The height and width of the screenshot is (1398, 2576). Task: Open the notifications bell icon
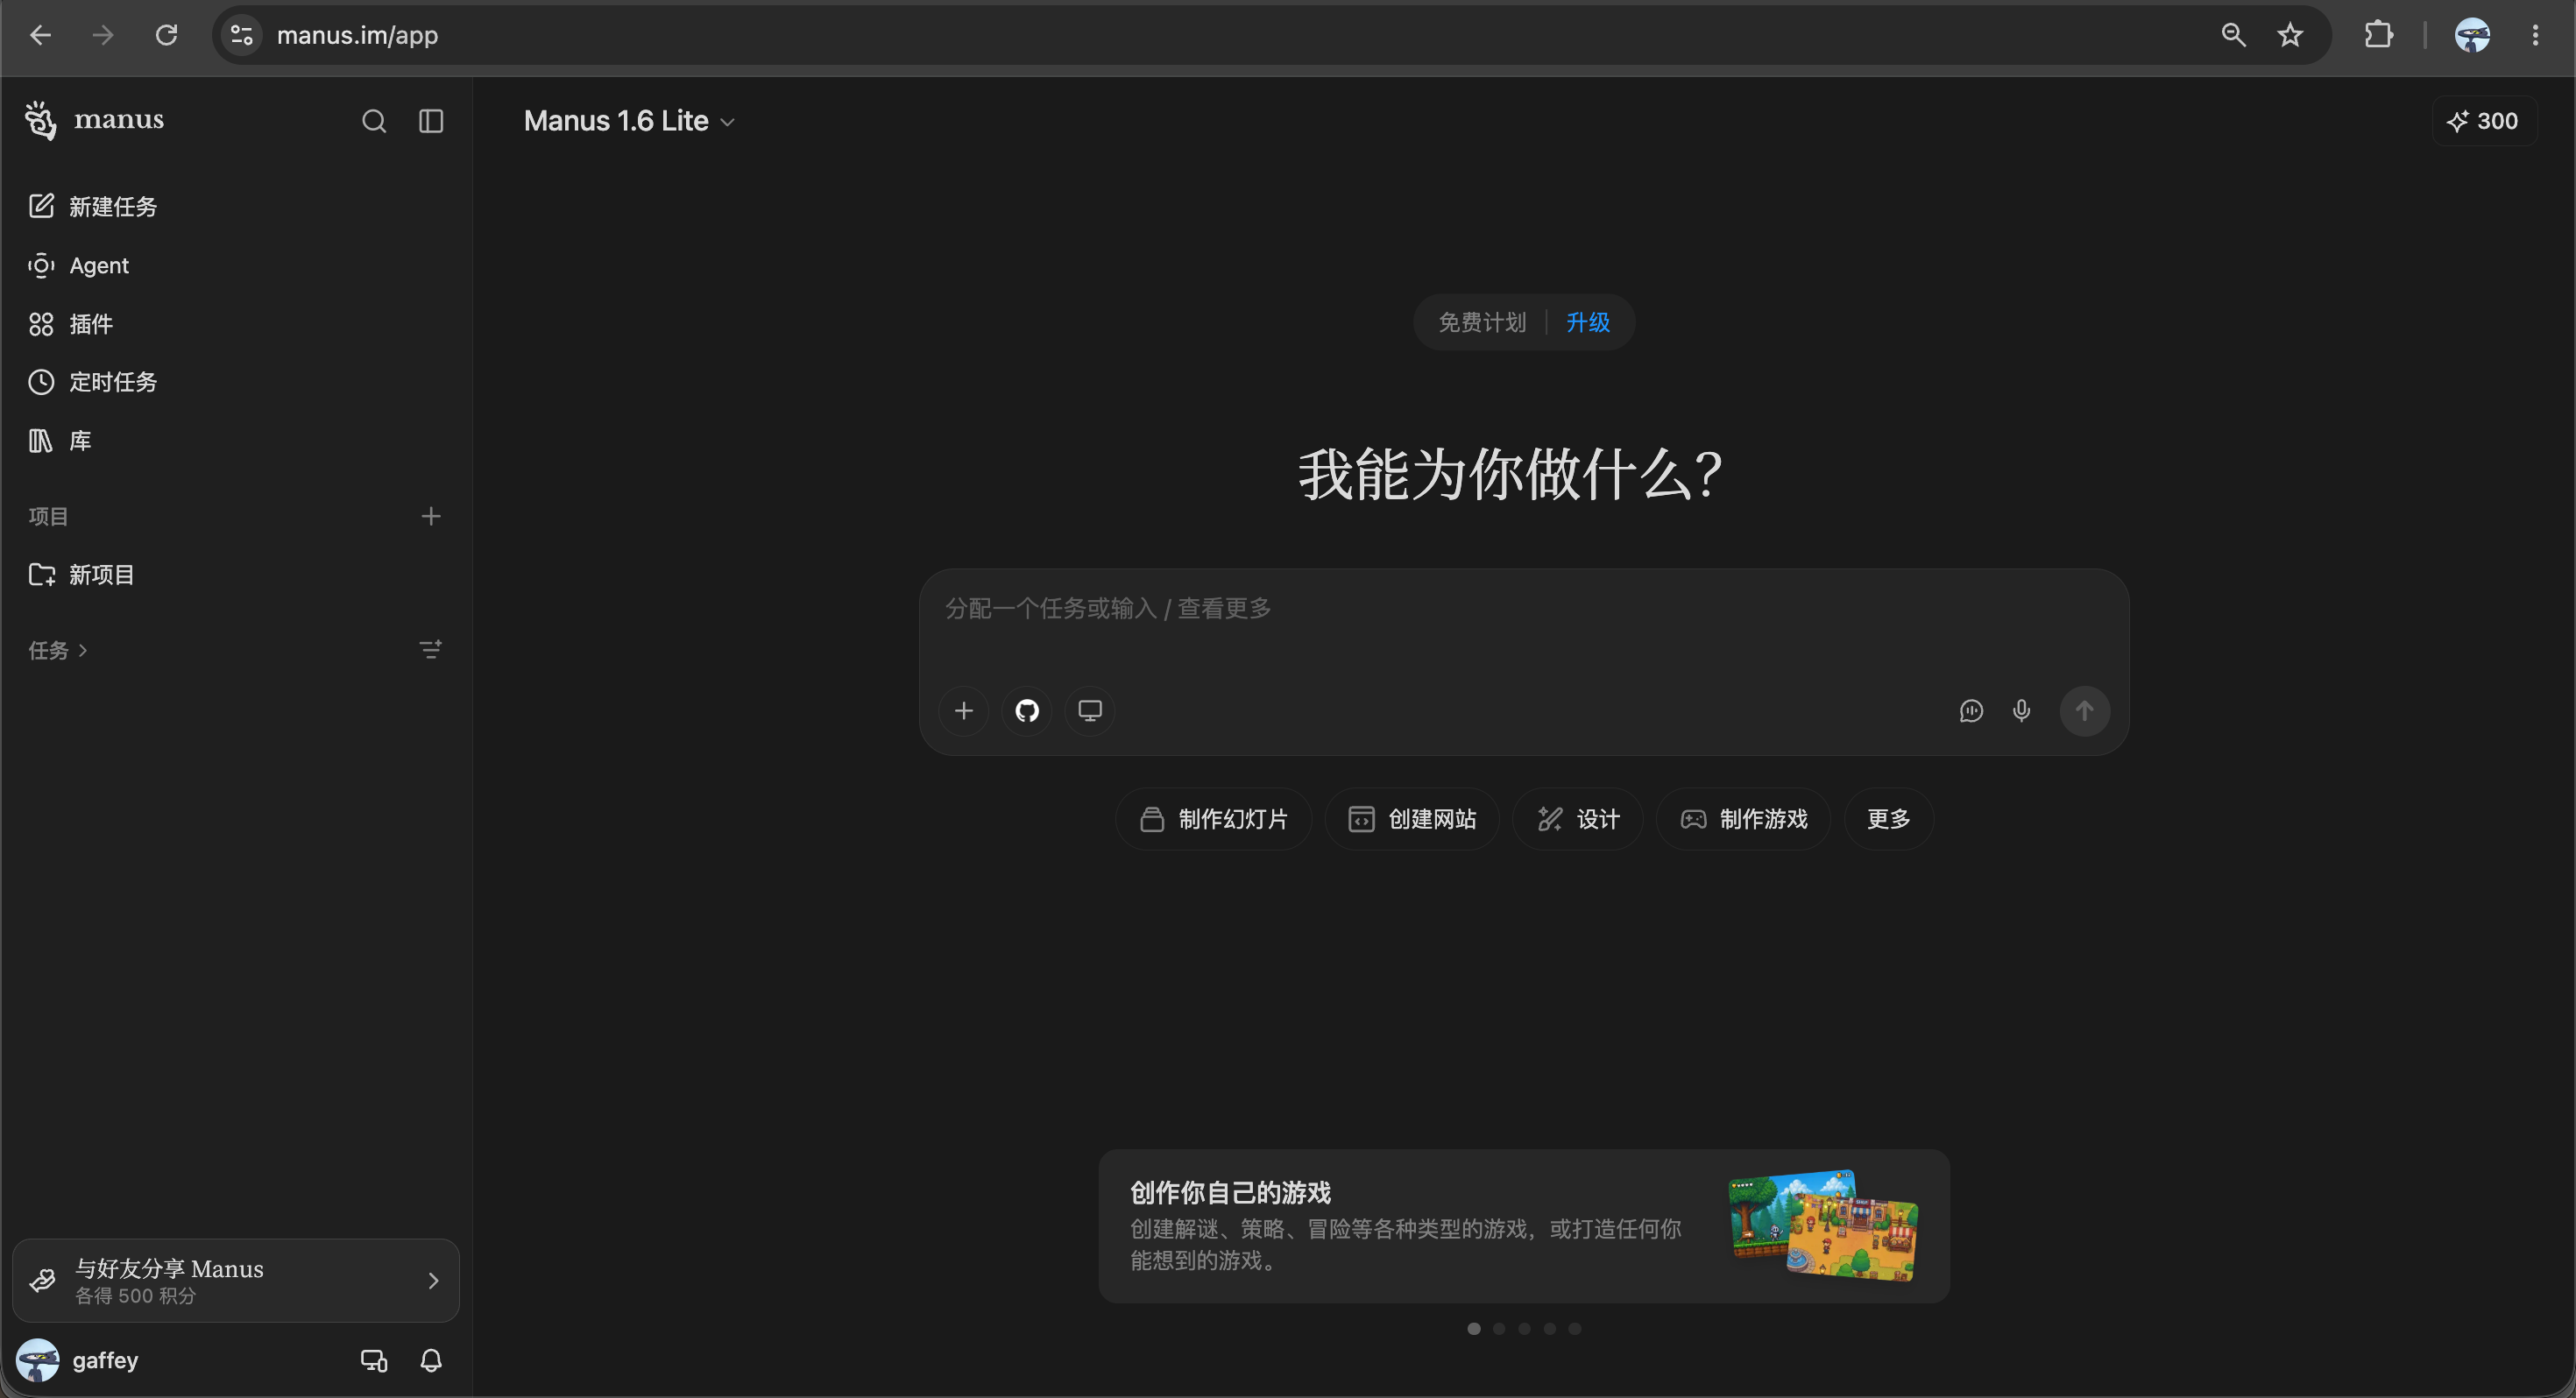(431, 1361)
